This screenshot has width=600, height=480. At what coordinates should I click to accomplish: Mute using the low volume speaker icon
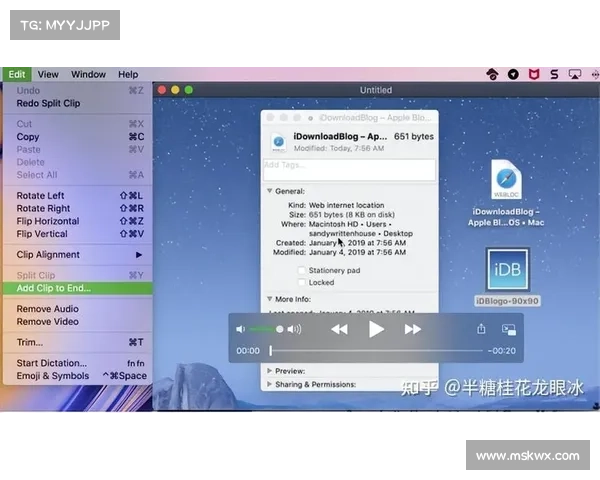click(x=240, y=329)
